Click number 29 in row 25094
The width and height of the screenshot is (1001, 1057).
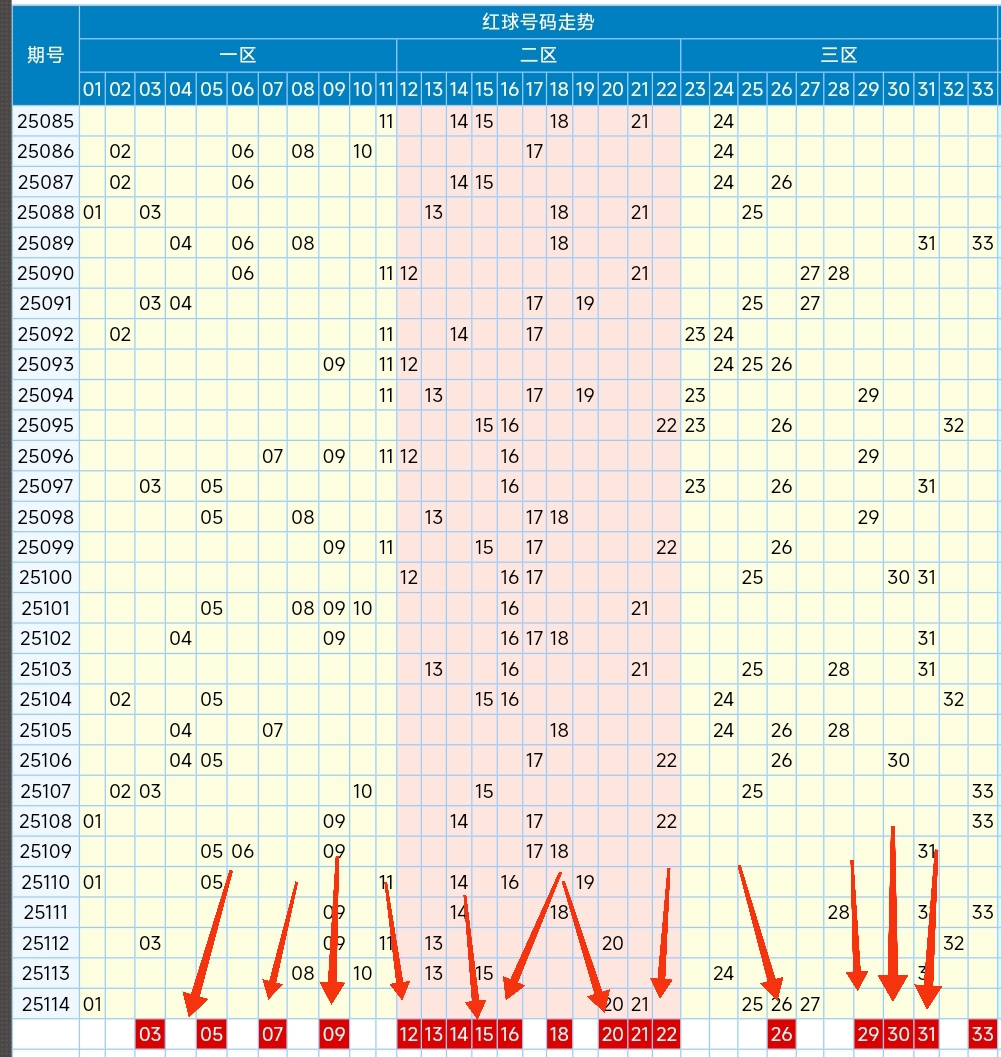click(868, 395)
